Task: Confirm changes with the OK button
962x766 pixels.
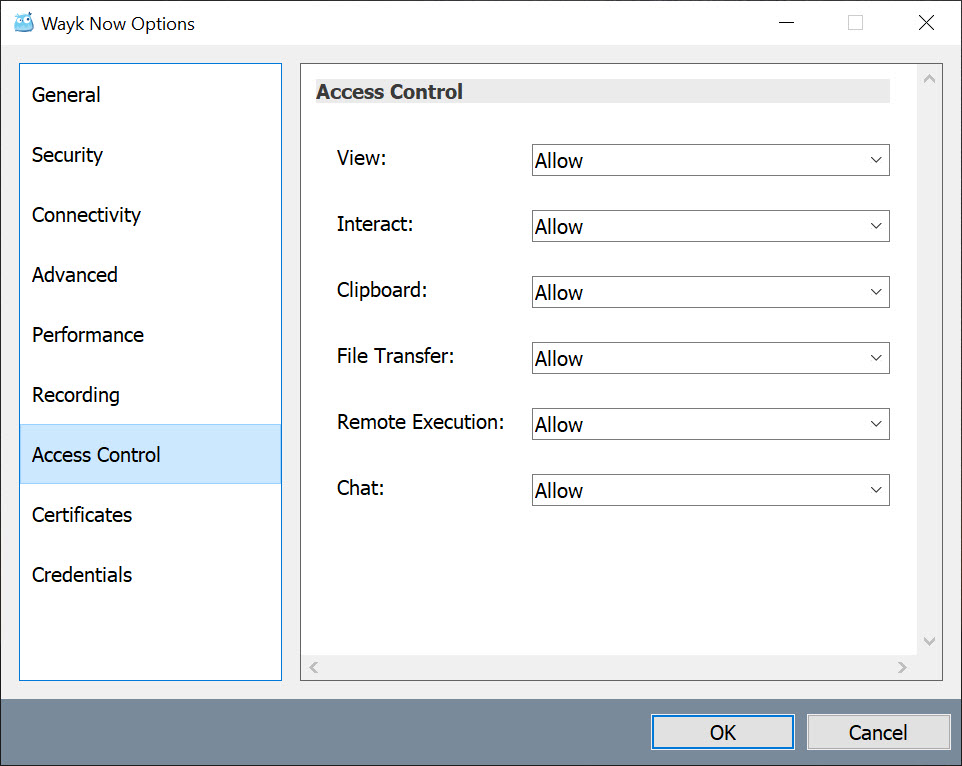Action: 723,732
